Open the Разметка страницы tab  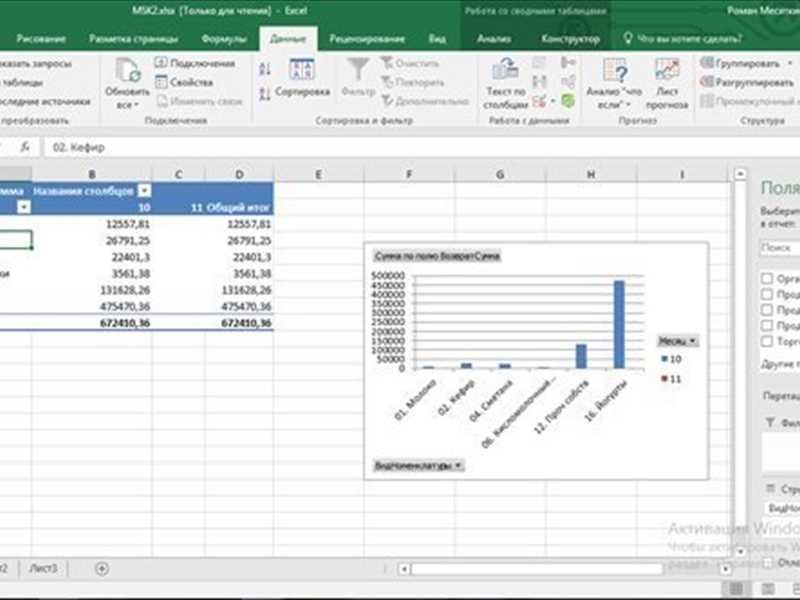[x=133, y=39]
